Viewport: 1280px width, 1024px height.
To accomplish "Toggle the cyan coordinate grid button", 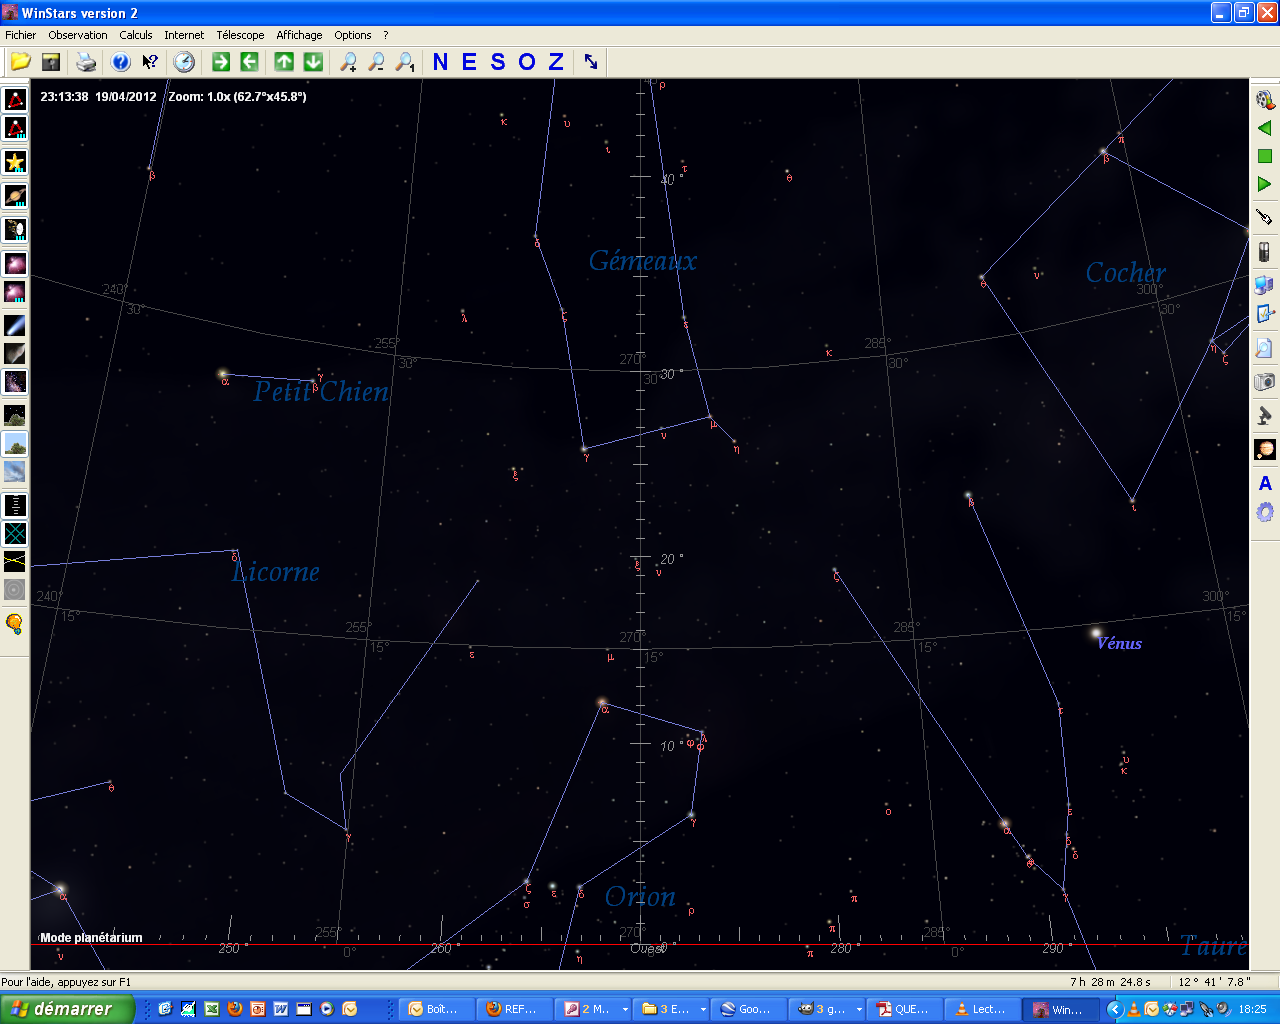I will (15, 533).
